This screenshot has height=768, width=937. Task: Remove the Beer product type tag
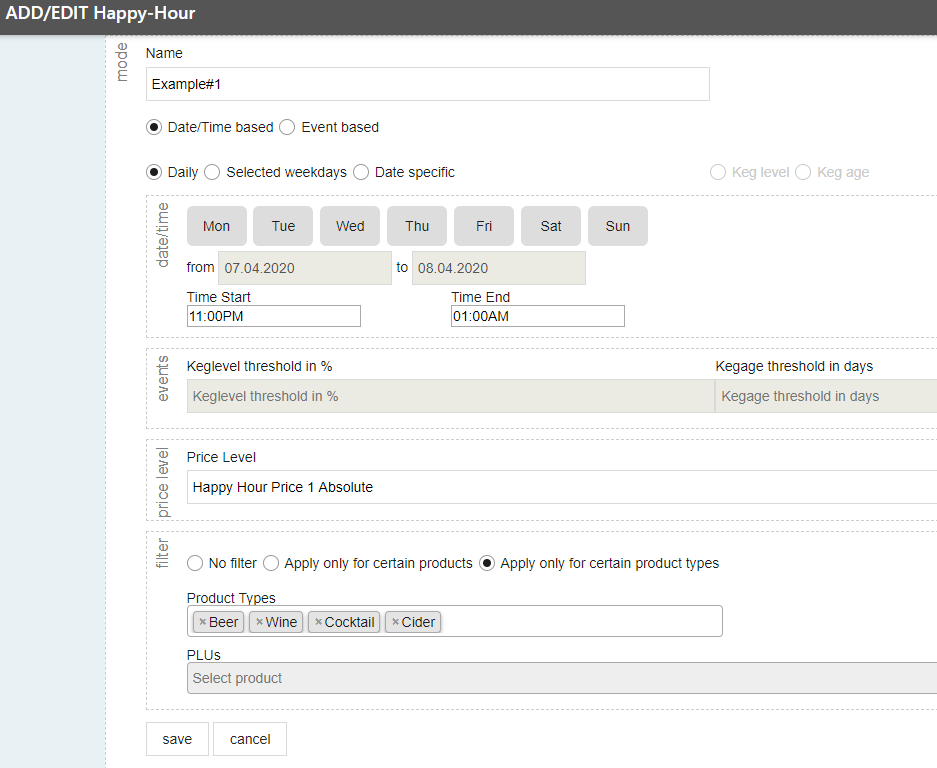coord(203,622)
